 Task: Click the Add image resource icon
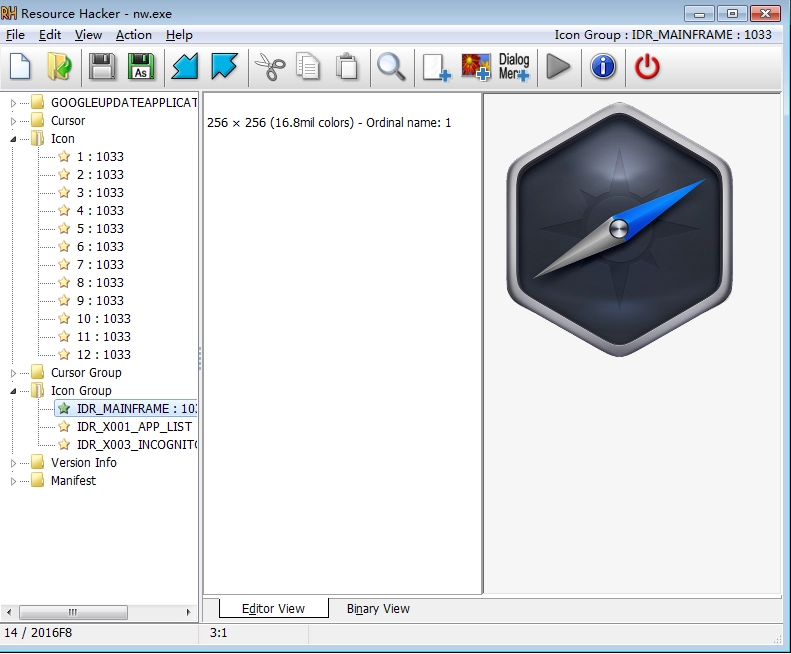475,67
